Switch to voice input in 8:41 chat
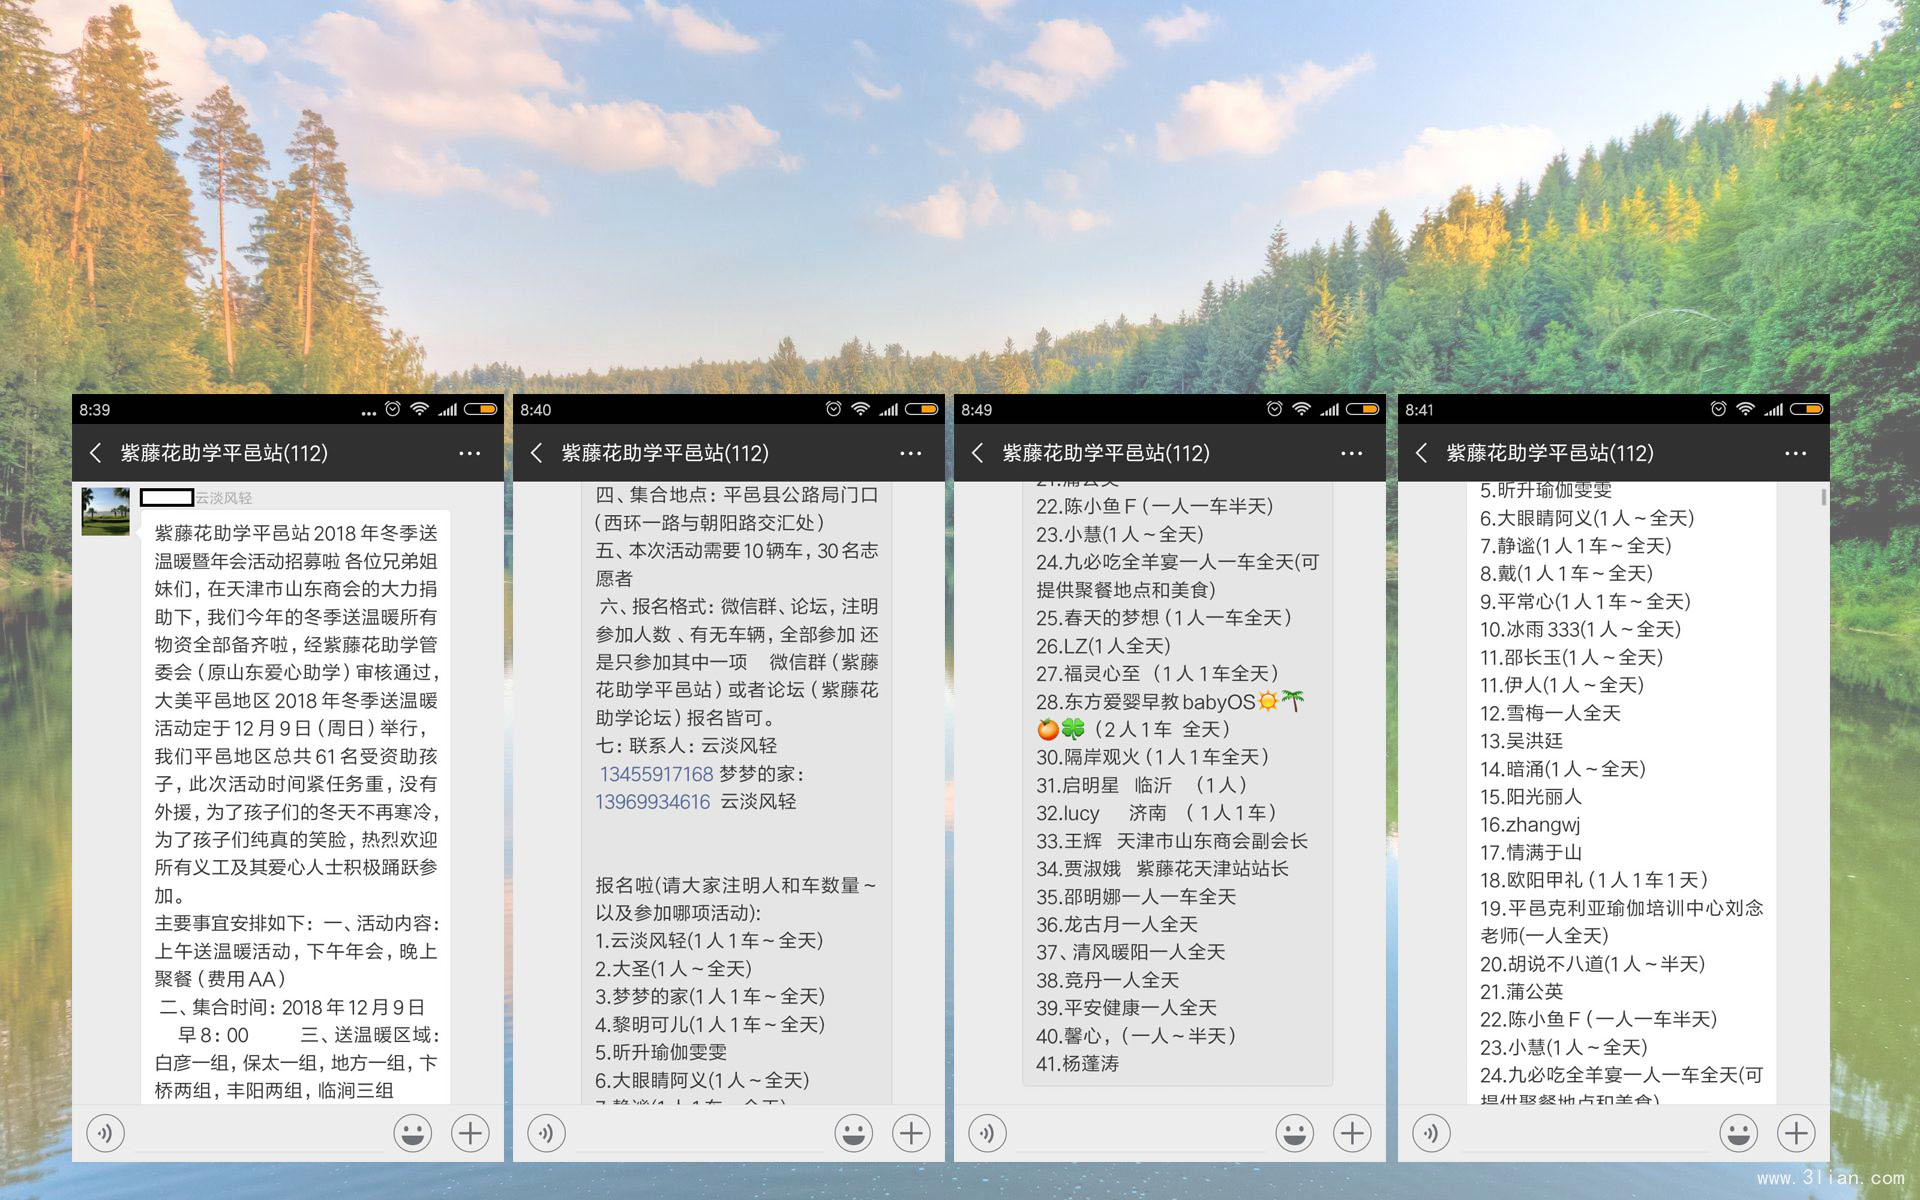Viewport: 1920px width, 1200px height. pos(1432,1133)
